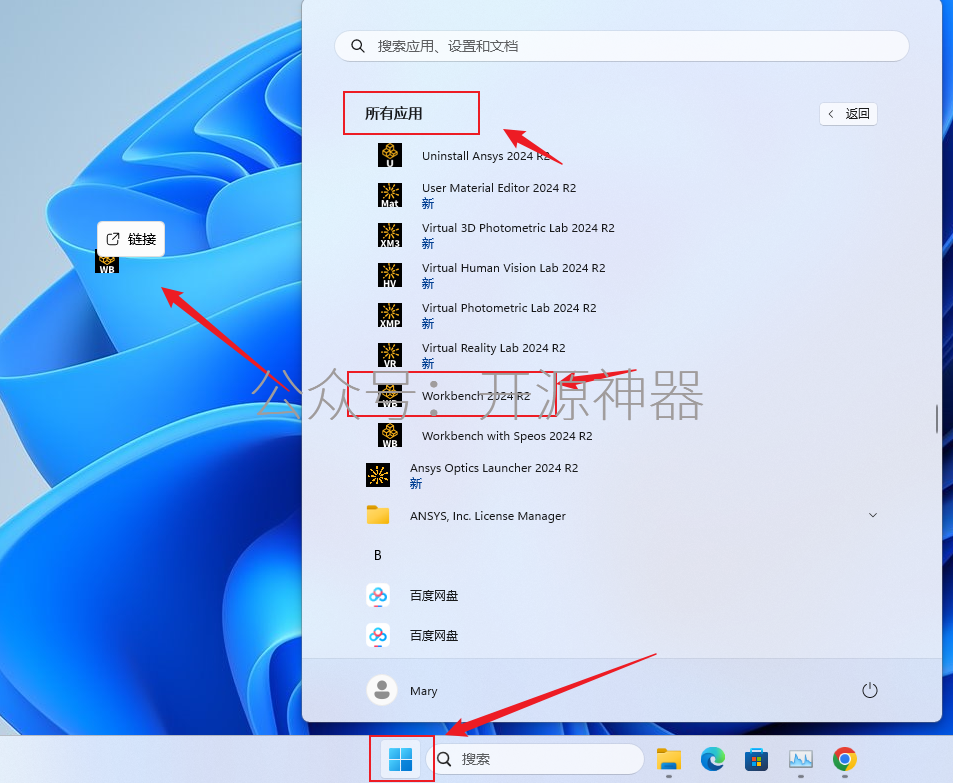Screen dimensions: 953x783
Task: Open File Explorer from taskbar
Action: point(669,759)
